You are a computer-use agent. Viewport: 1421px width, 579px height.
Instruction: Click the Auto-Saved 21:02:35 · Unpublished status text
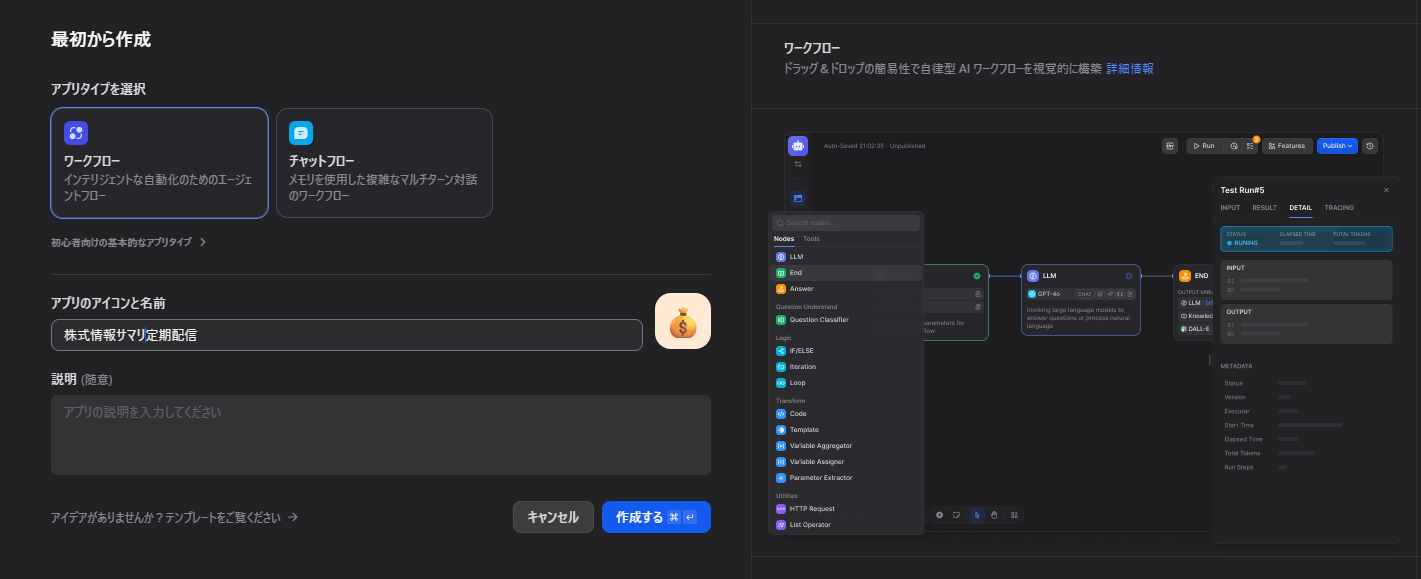tap(874, 146)
